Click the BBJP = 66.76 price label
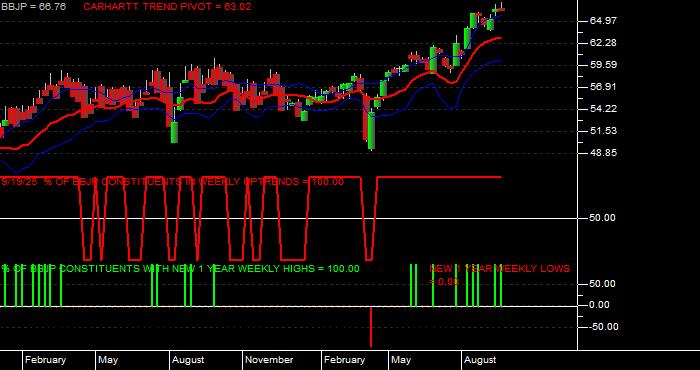 click(33, 7)
